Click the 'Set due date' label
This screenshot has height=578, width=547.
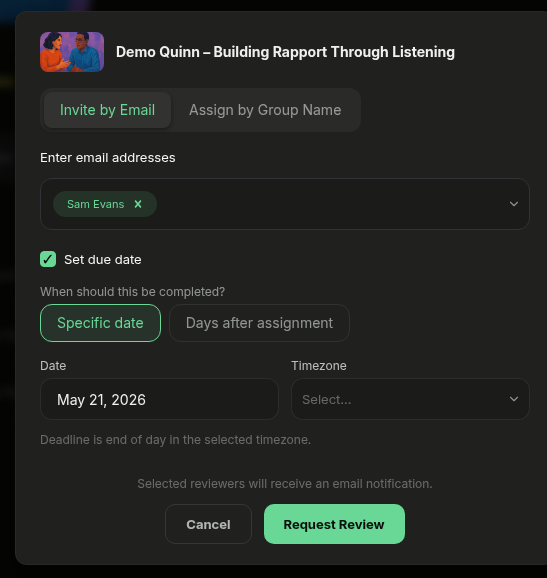coord(102,260)
